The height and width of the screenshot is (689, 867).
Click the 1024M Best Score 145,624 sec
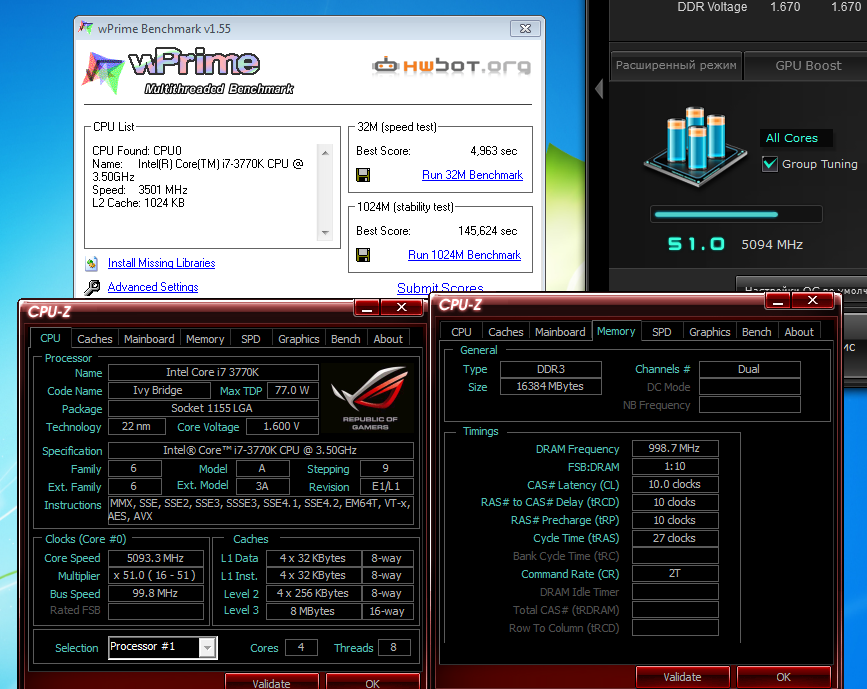487,231
